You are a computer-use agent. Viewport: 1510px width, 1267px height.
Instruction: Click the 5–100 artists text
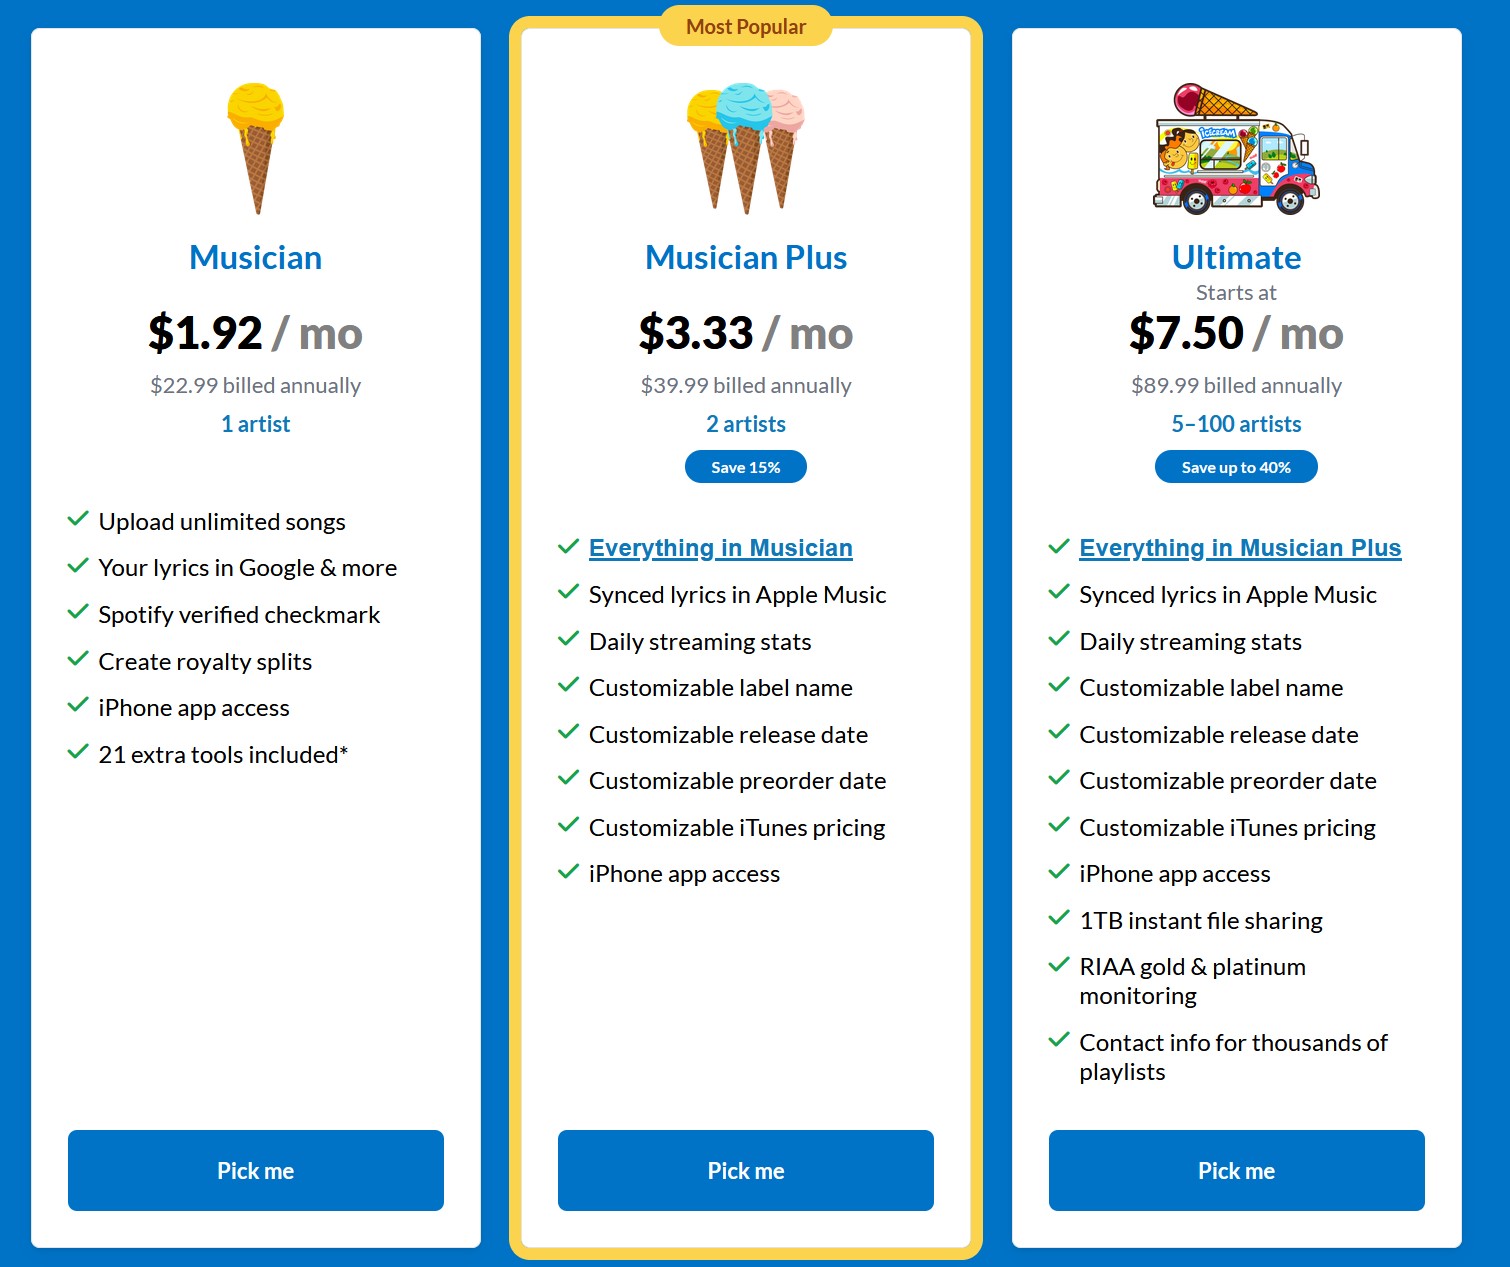pyautogui.click(x=1236, y=424)
